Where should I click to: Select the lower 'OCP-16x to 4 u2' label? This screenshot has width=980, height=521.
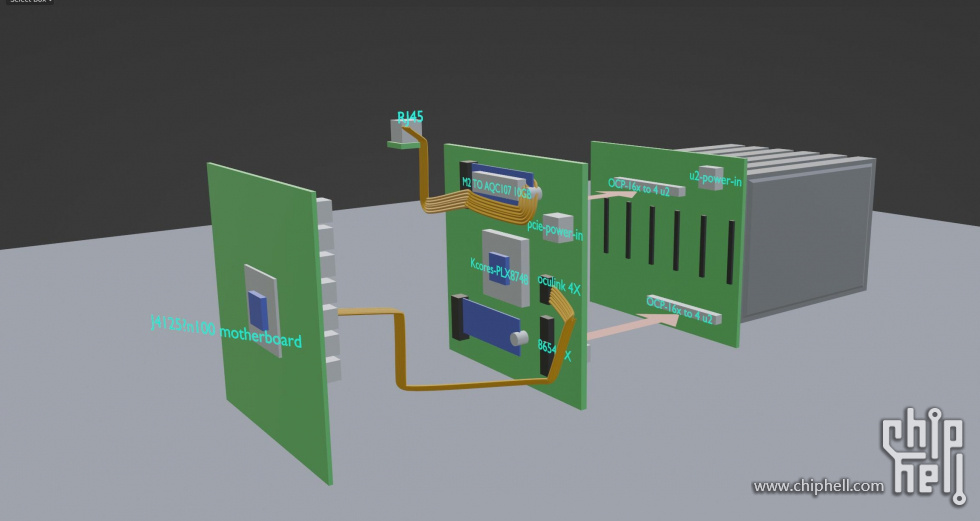[x=679, y=310]
